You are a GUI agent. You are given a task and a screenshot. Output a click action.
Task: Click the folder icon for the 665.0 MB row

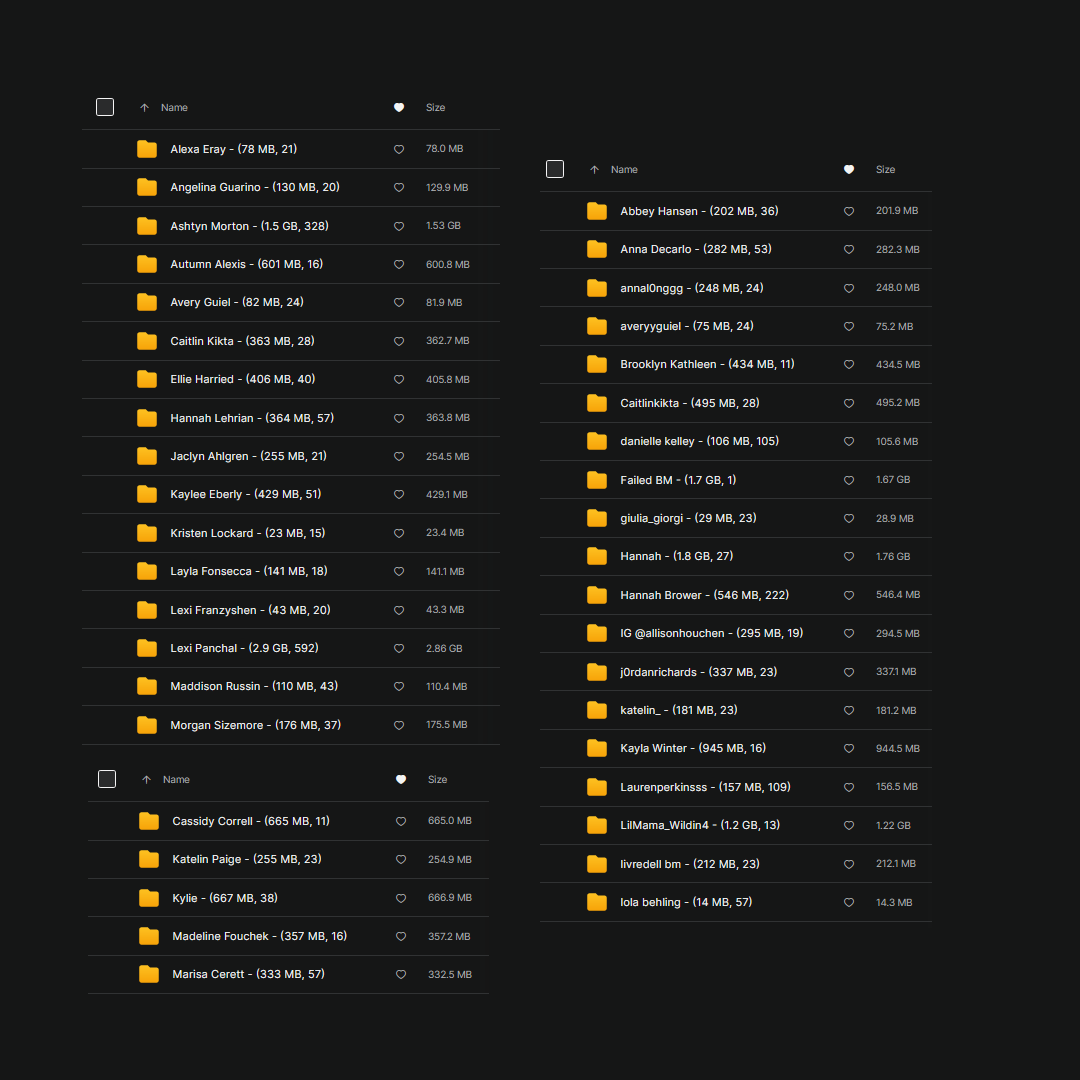(149, 821)
